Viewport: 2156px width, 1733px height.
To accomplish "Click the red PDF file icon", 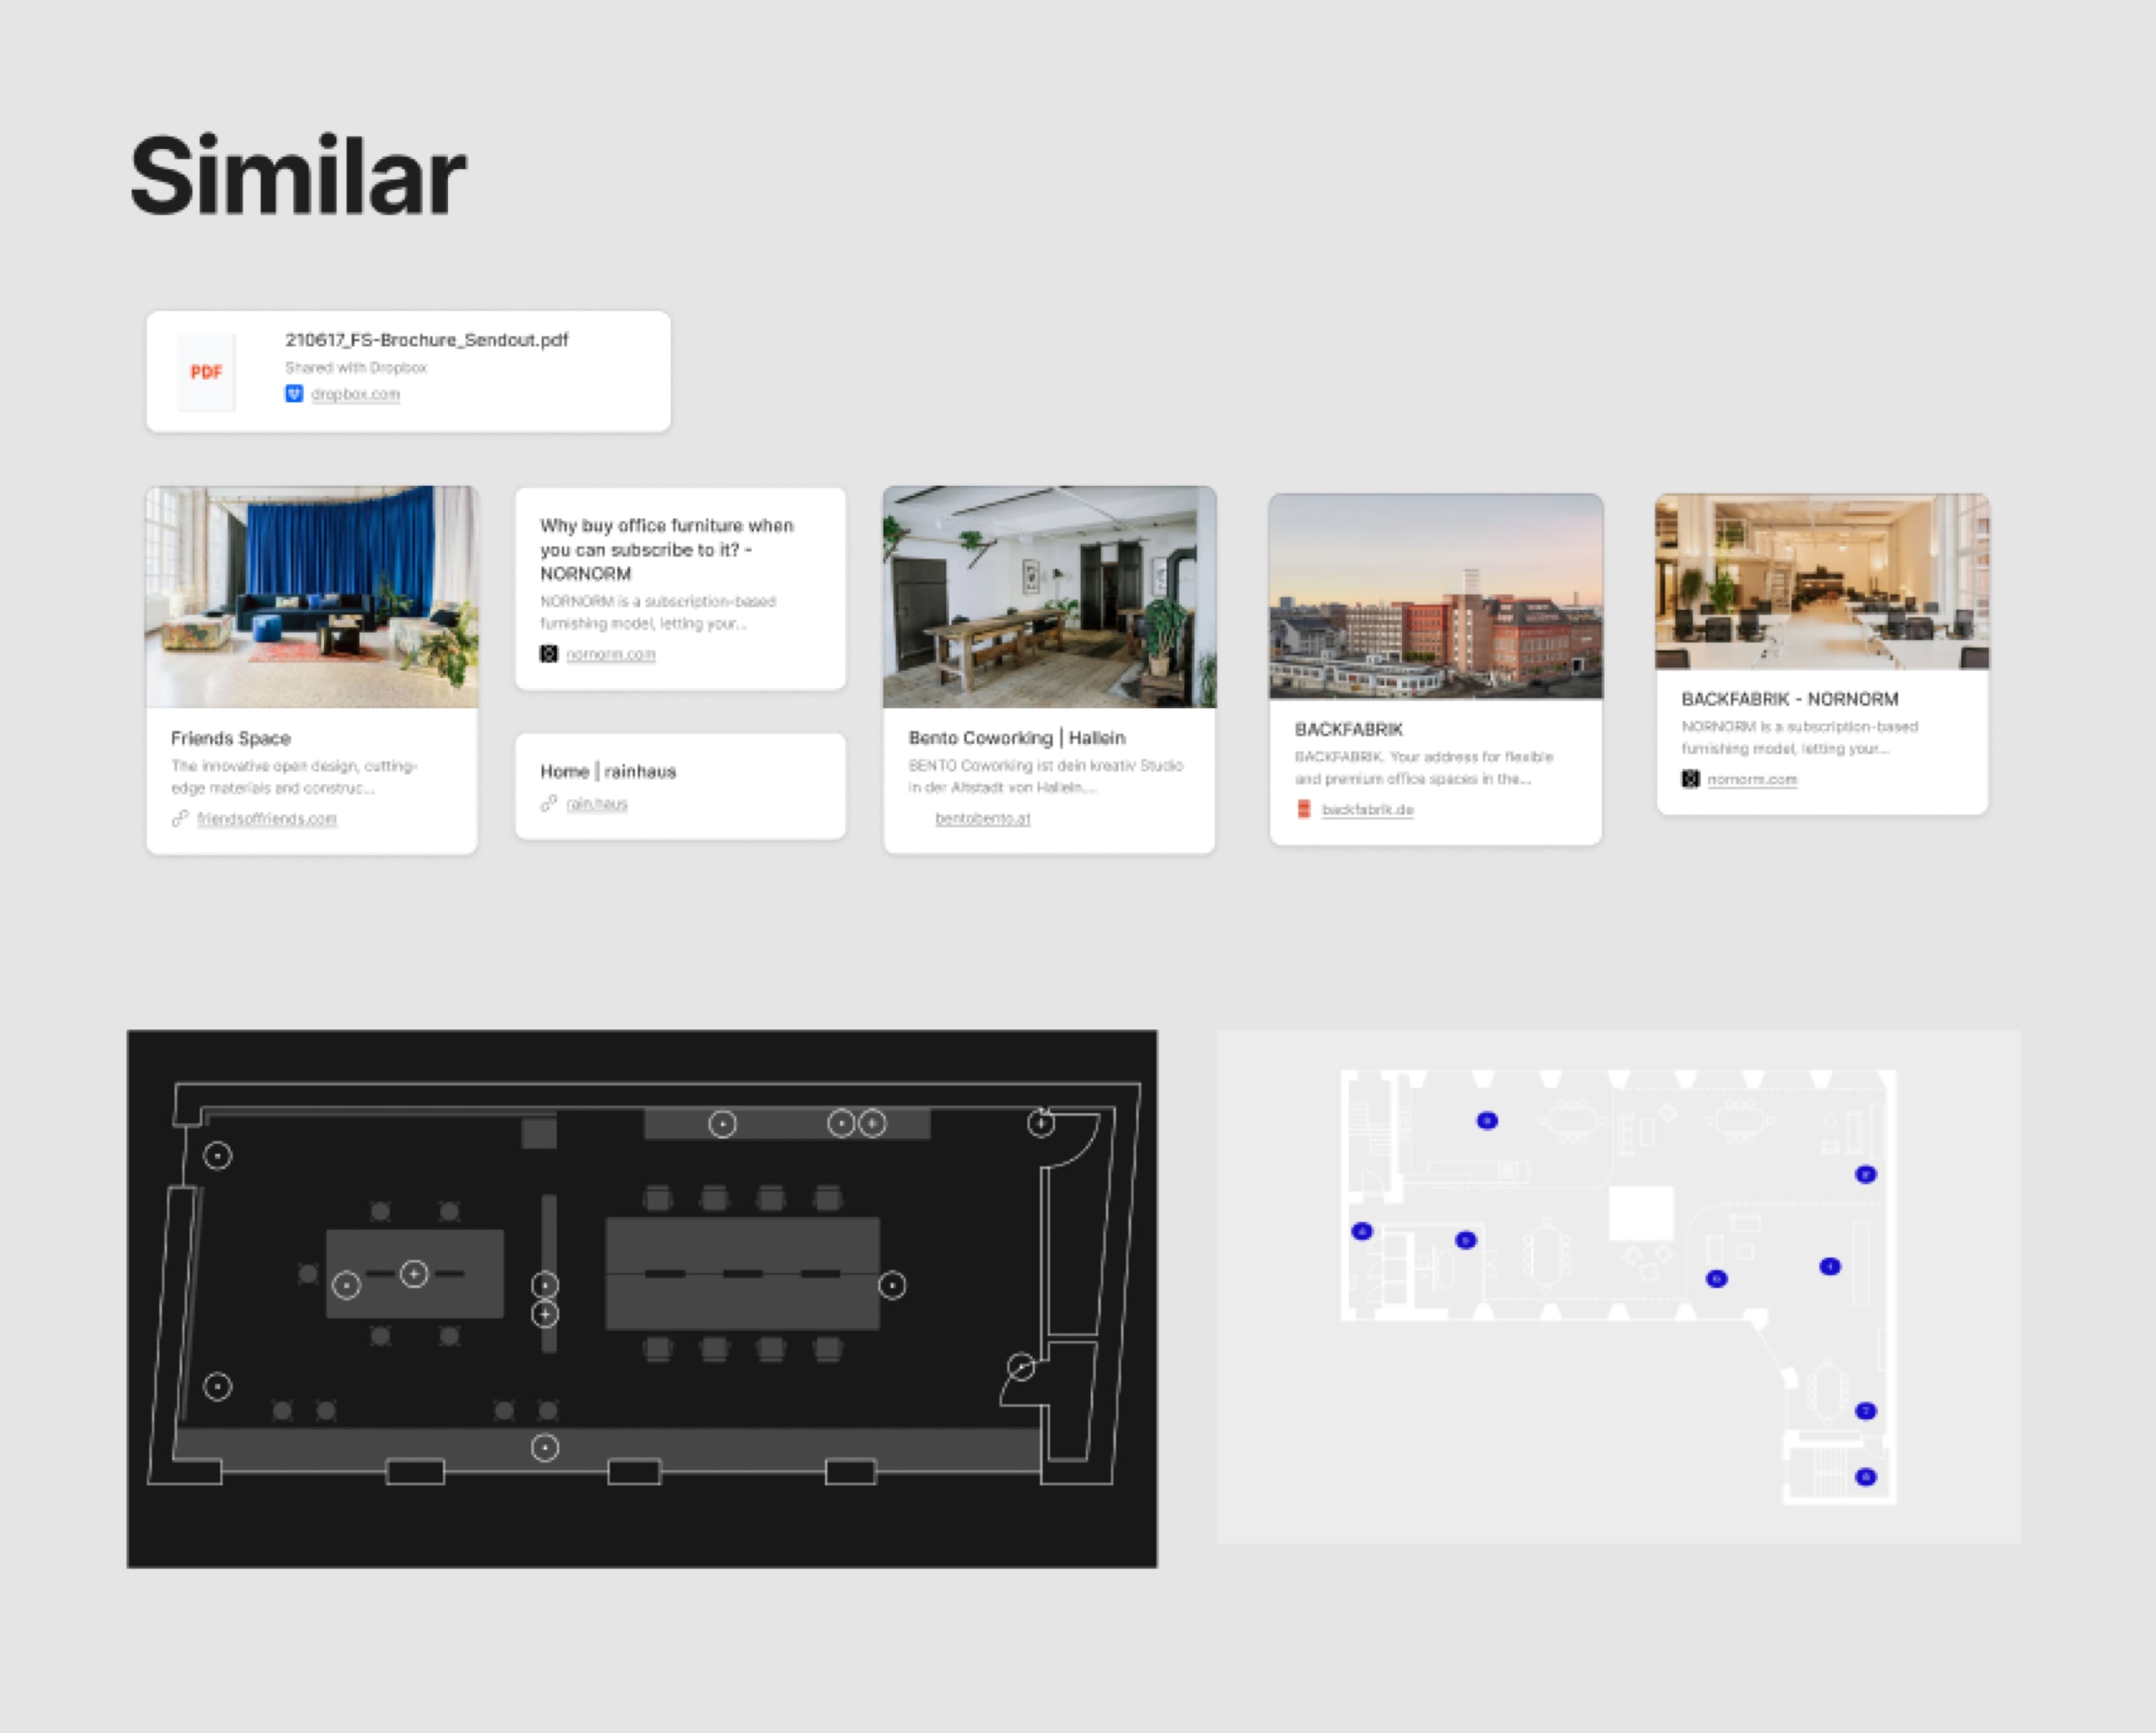I will coord(206,372).
